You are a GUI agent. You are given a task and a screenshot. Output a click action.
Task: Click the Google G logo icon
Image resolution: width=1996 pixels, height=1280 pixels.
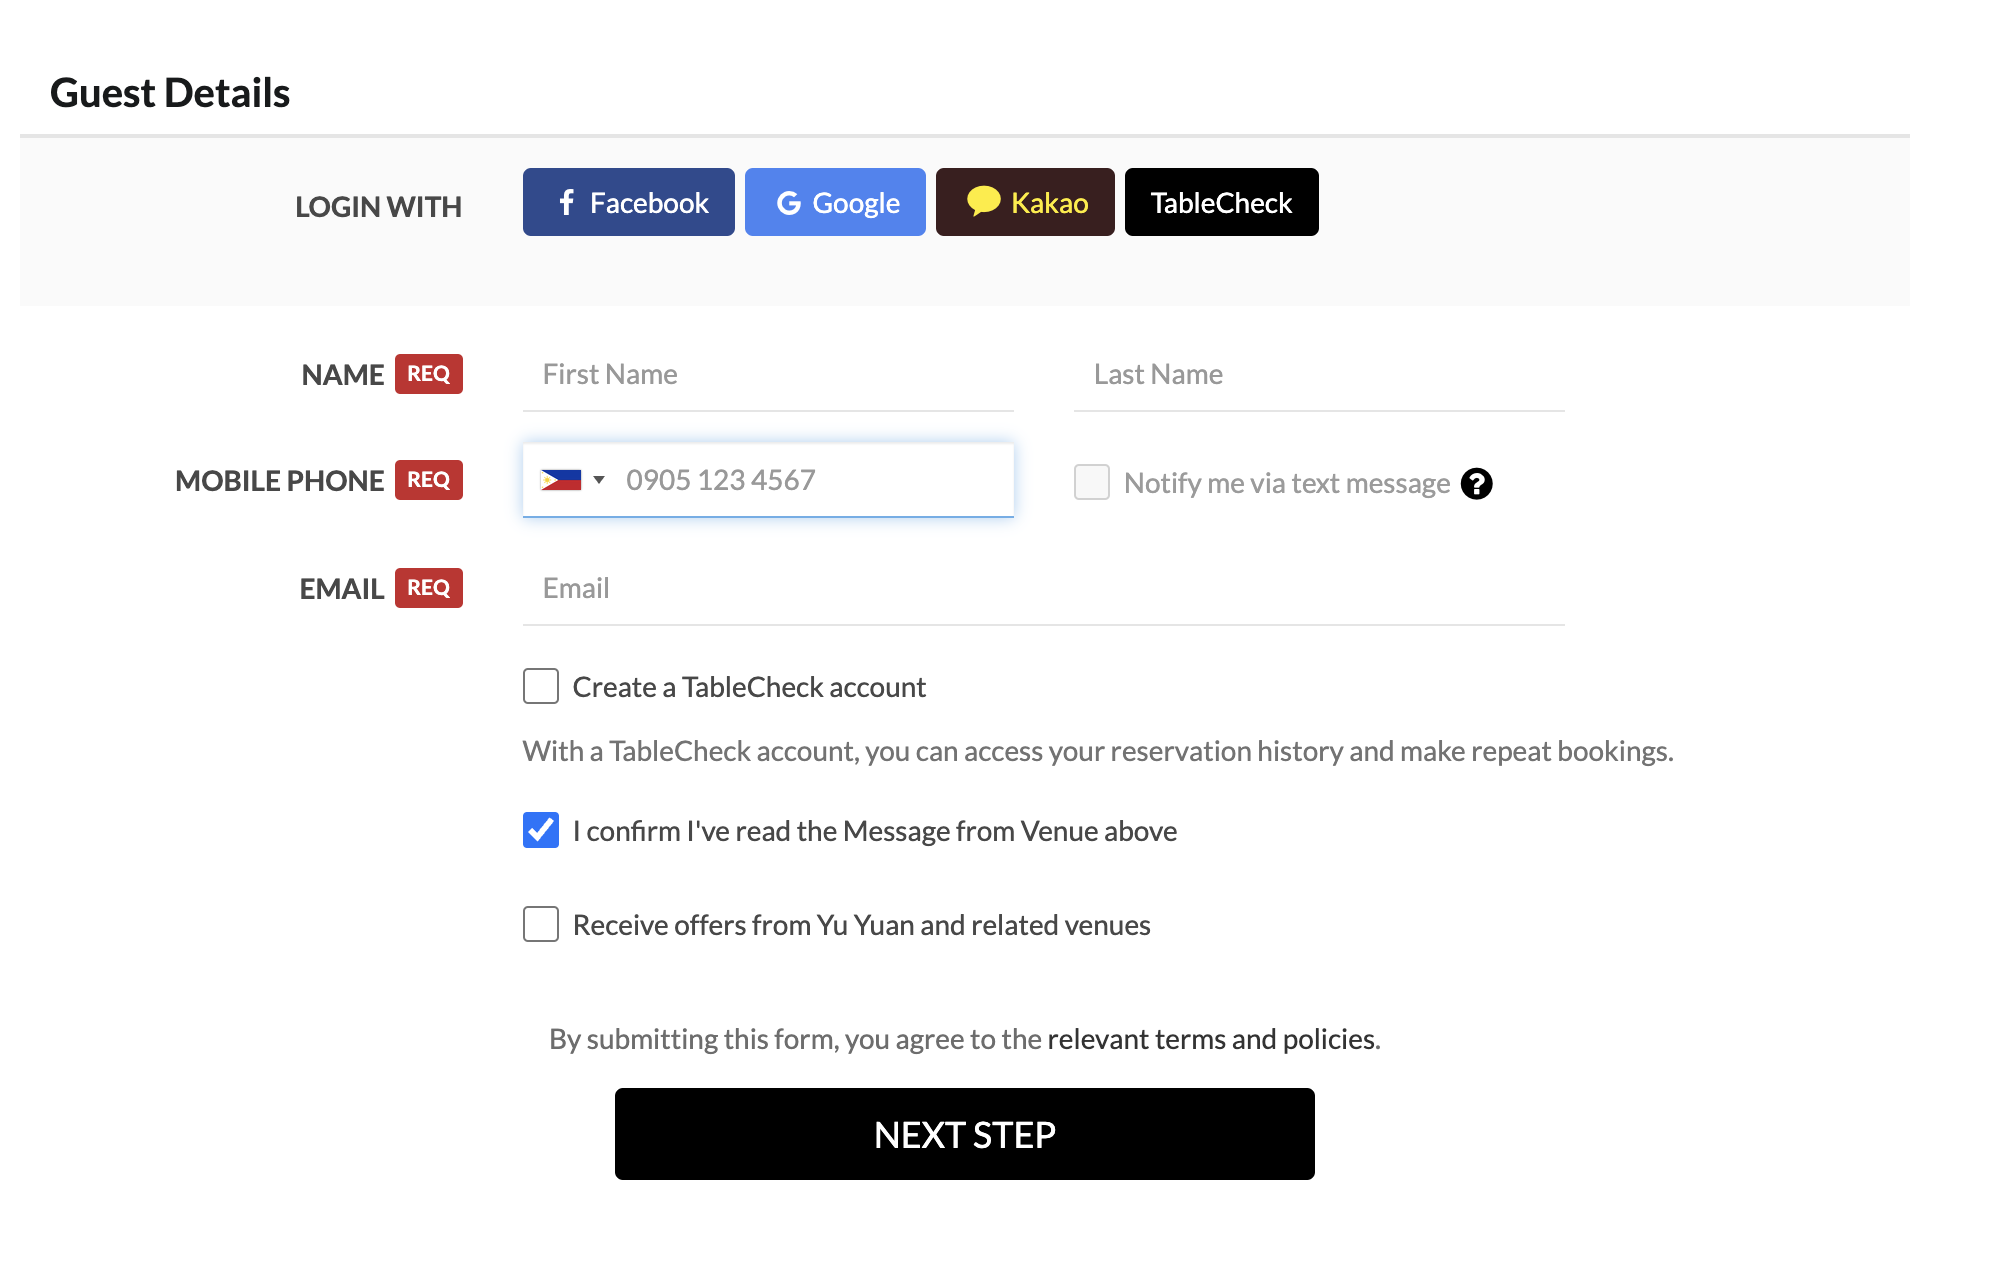(789, 203)
